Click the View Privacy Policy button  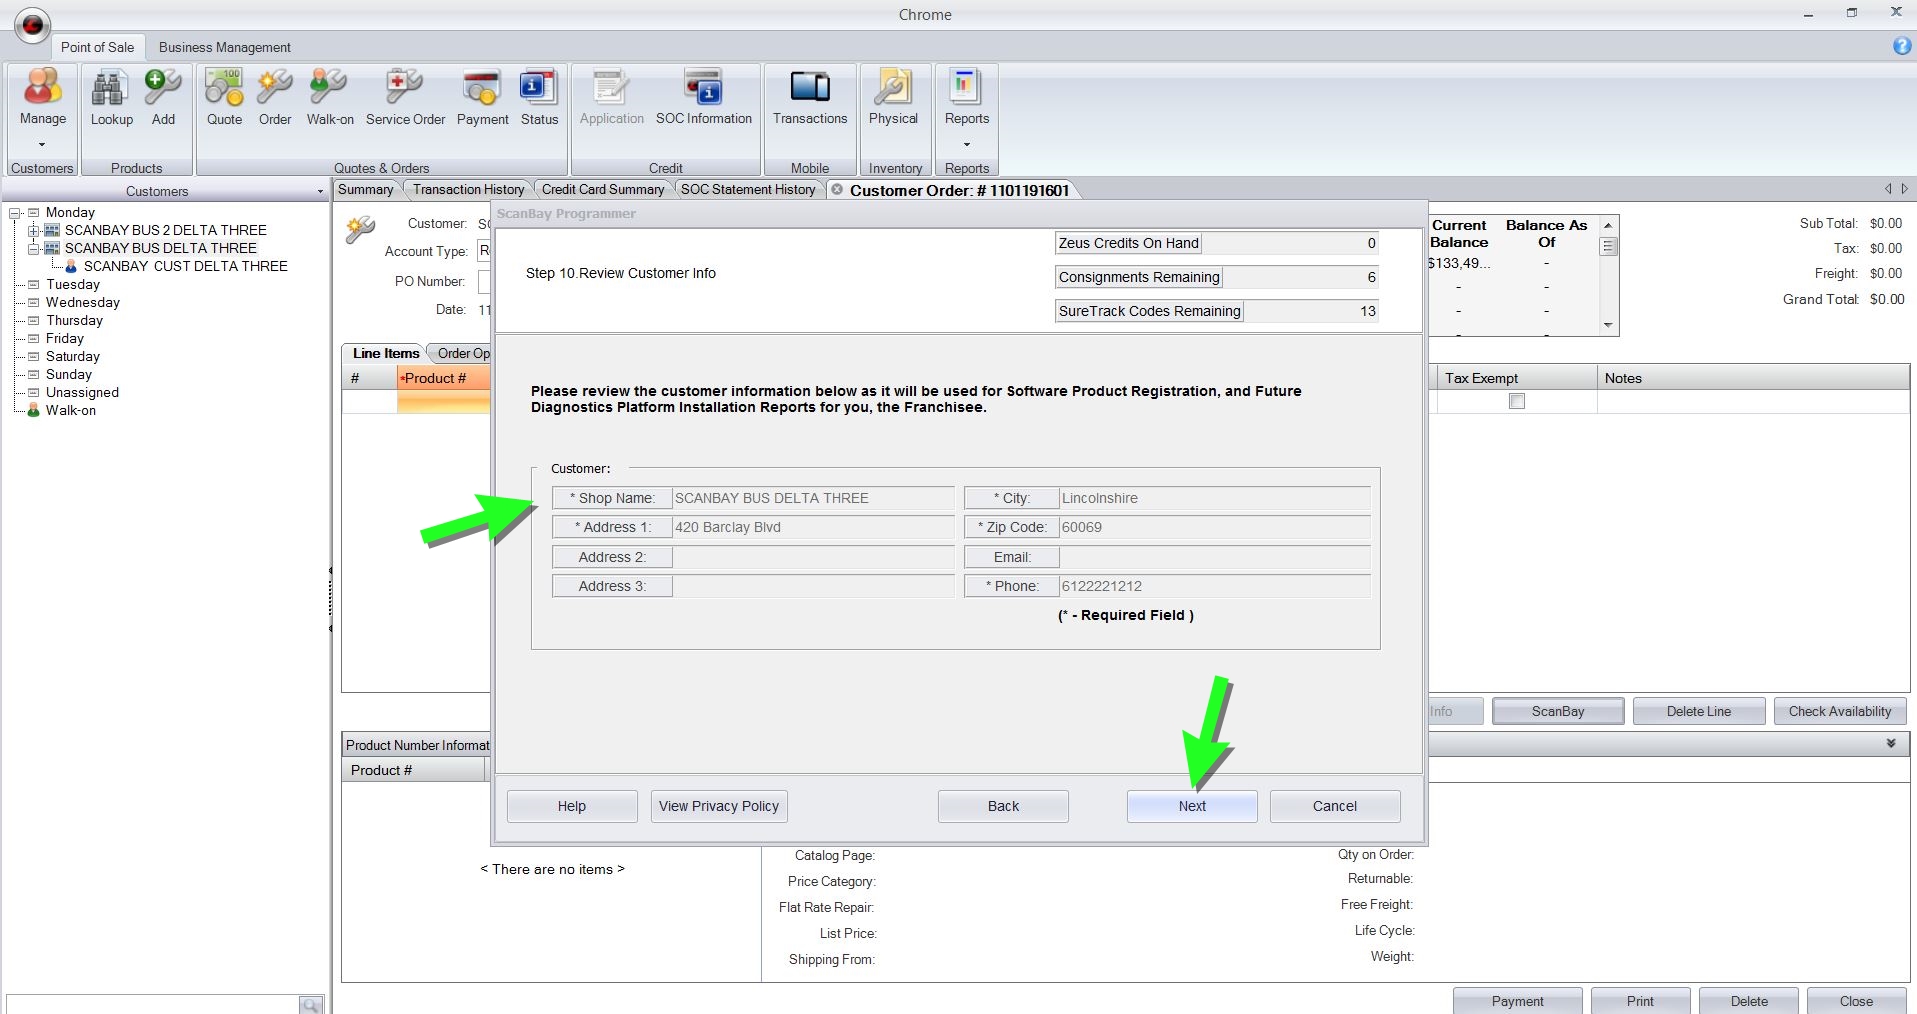coord(718,806)
